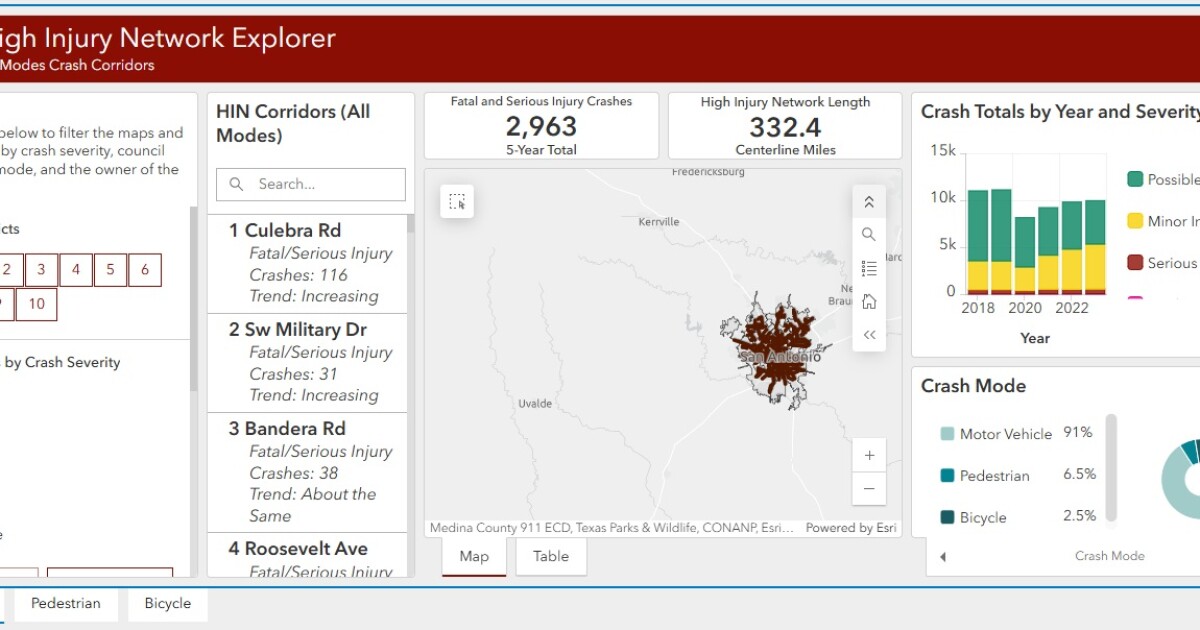1200x630 pixels.
Task: Select council district 3 filter
Action: pyautogui.click(x=40, y=269)
